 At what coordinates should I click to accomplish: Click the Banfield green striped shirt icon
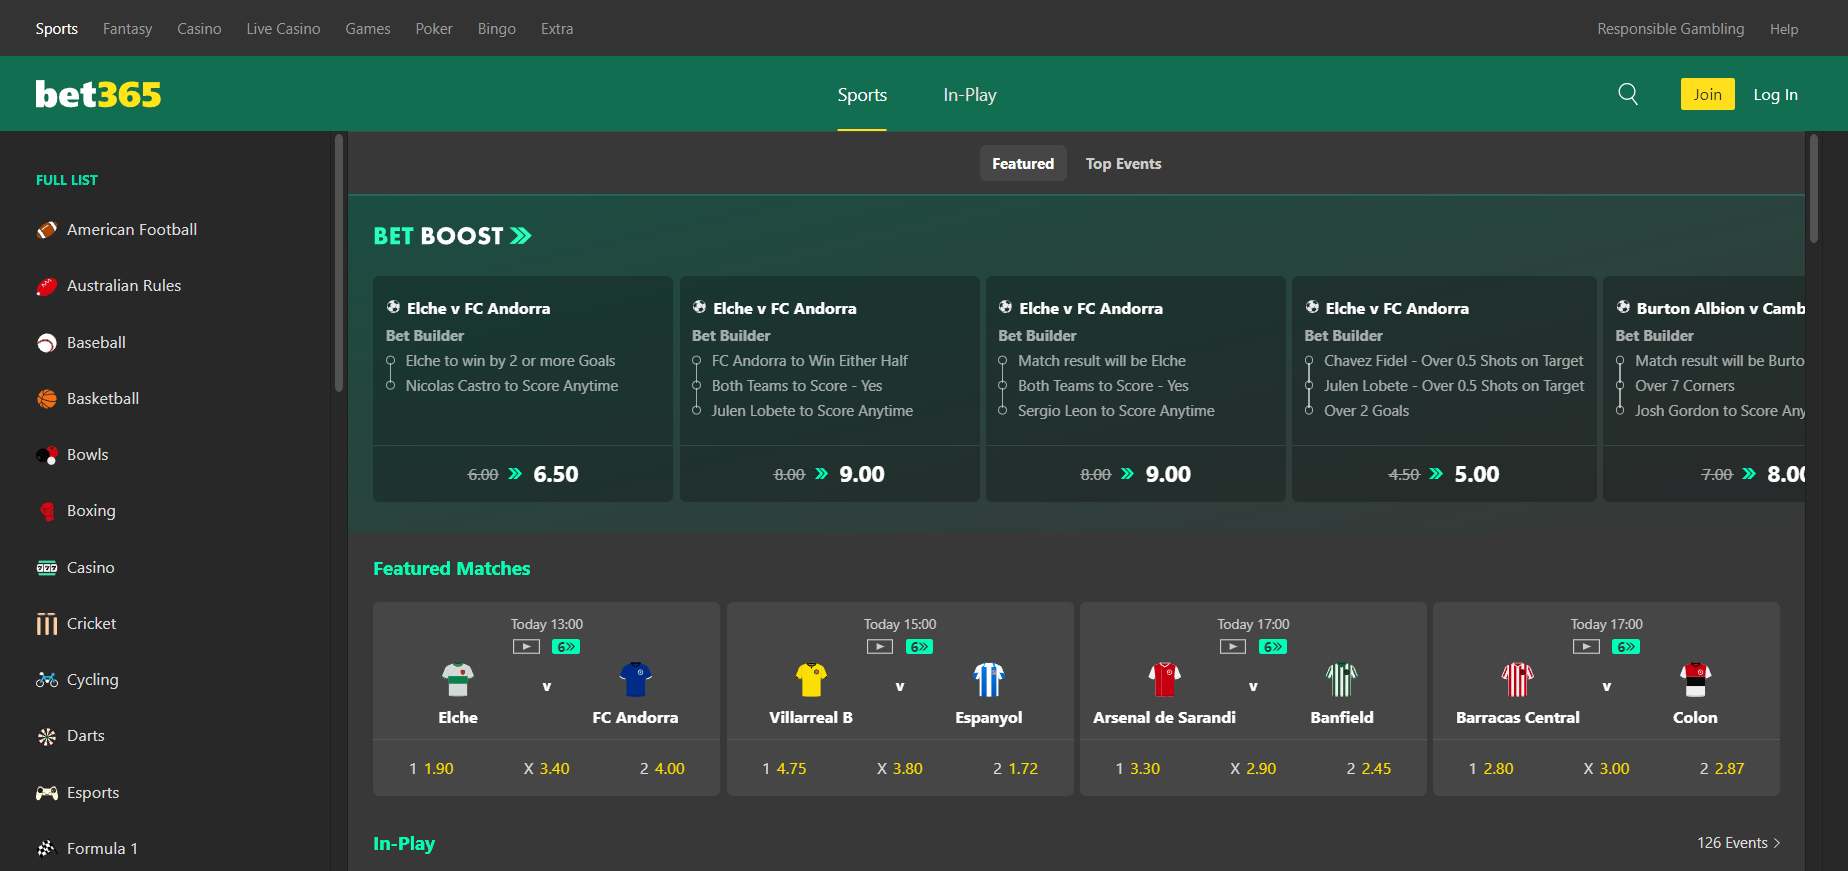click(1342, 679)
